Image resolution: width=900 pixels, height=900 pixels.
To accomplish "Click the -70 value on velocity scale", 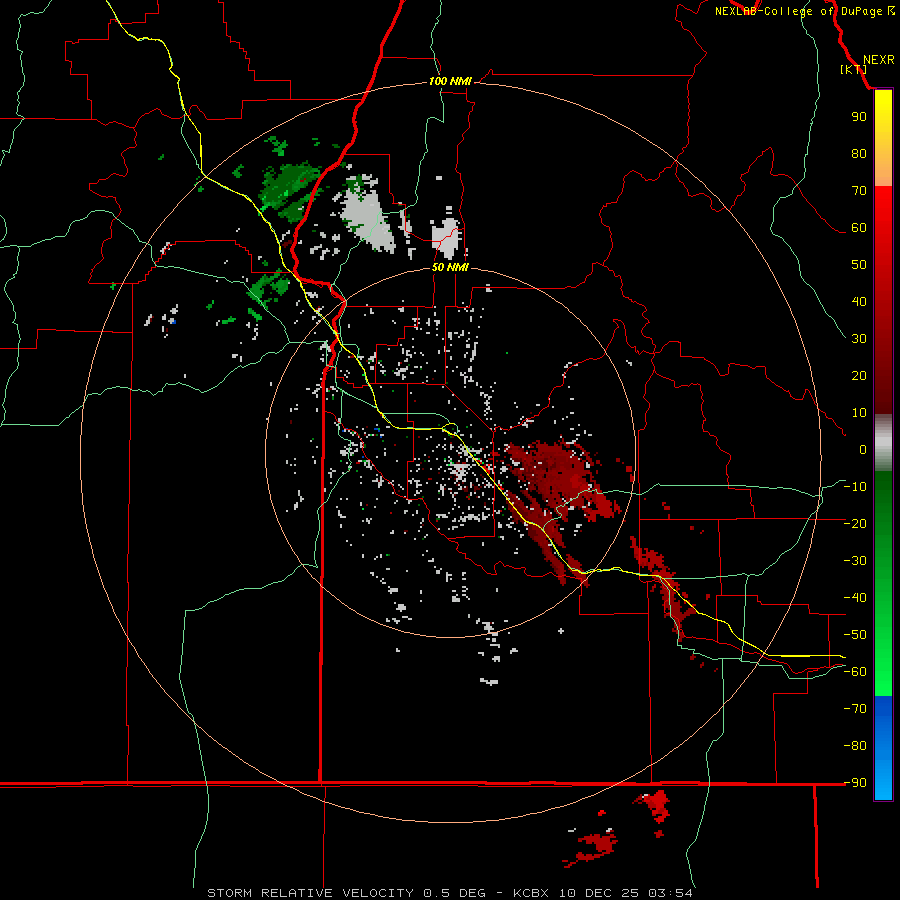I will pyautogui.click(x=855, y=708).
